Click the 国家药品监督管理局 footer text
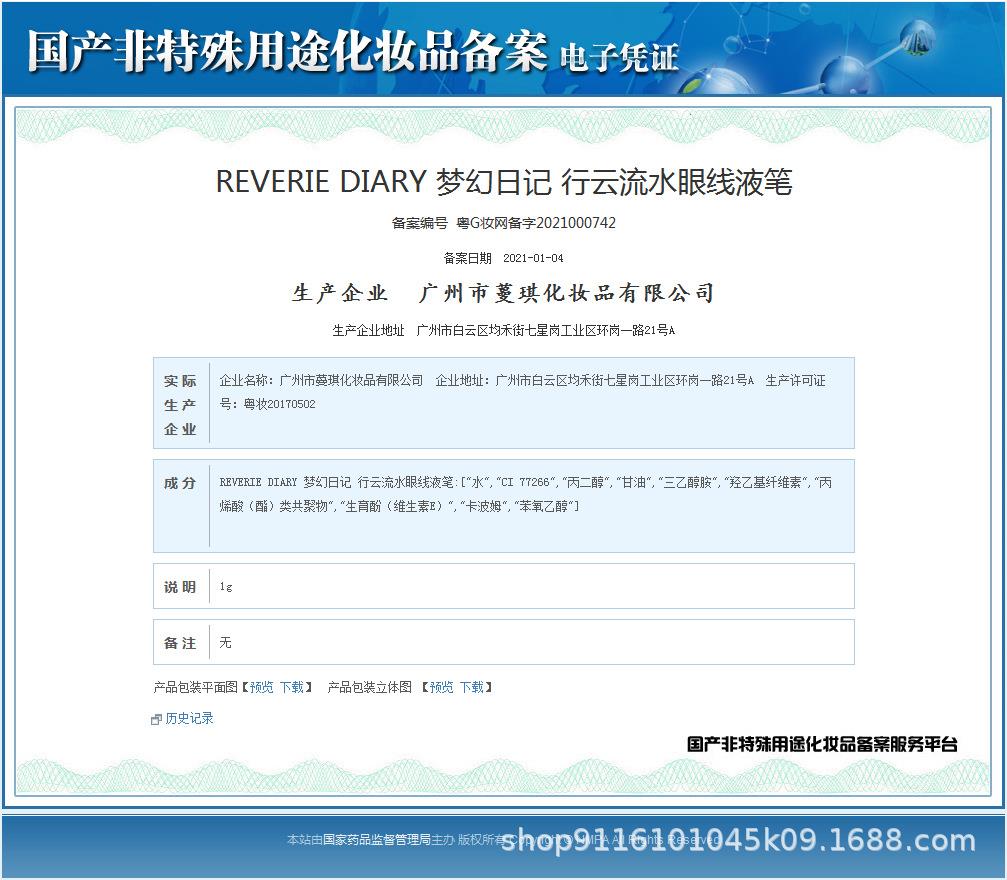 click(x=376, y=840)
